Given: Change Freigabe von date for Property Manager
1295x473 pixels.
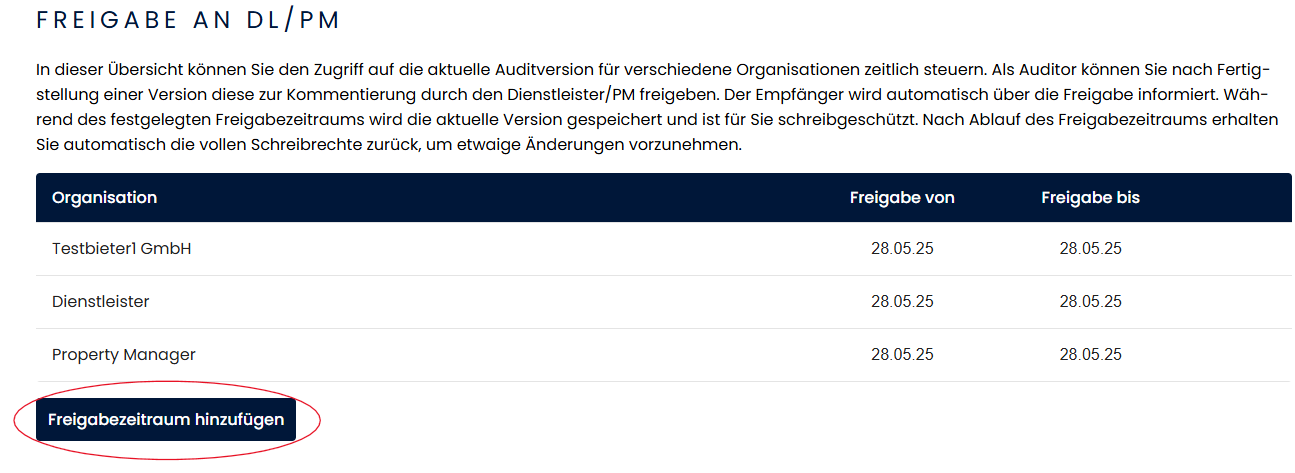Looking at the screenshot, I should (x=902, y=355).
